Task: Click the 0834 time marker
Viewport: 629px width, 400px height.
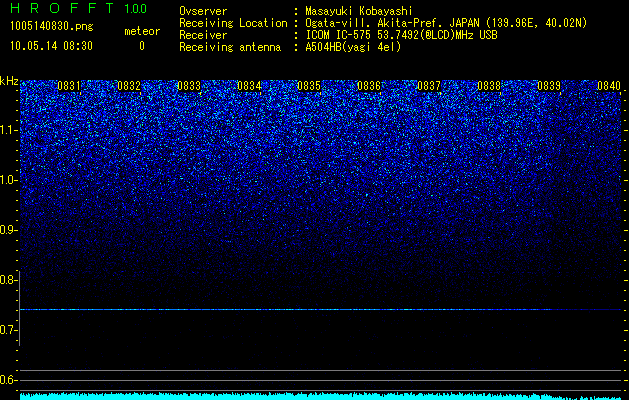Action: (249, 86)
